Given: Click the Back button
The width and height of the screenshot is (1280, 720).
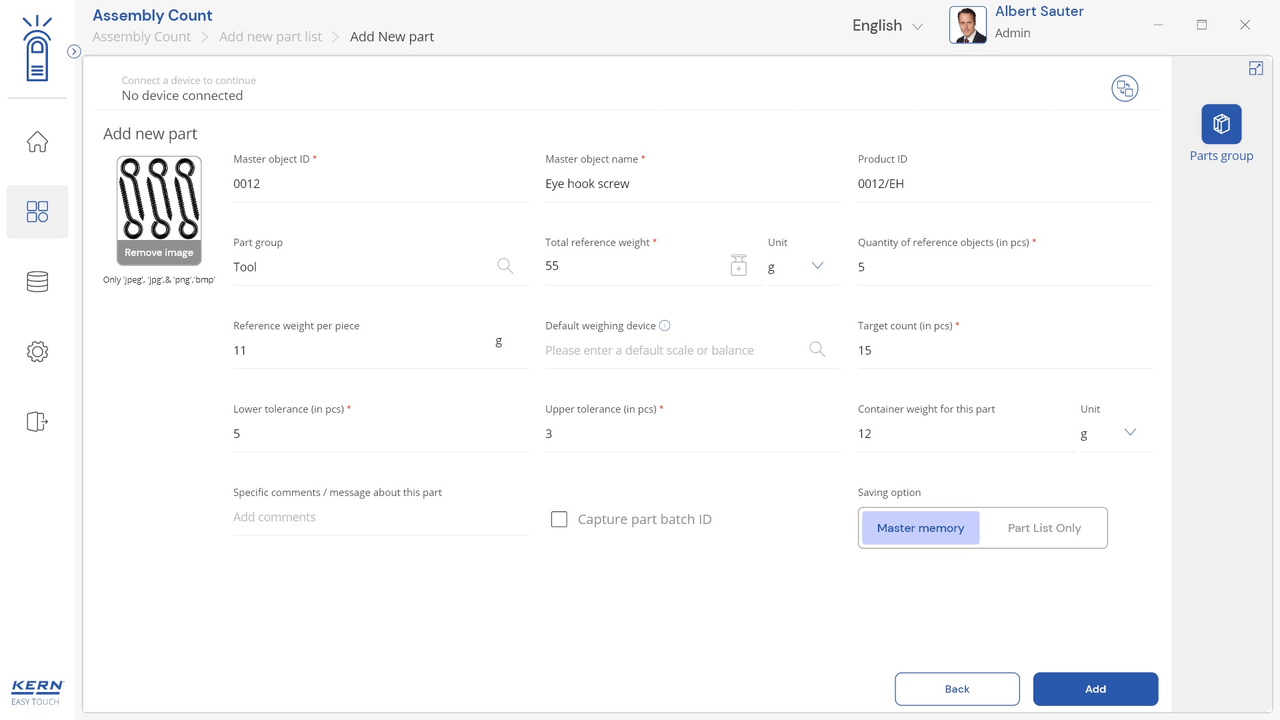Looking at the screenshot, I should (x=957, y=689).
